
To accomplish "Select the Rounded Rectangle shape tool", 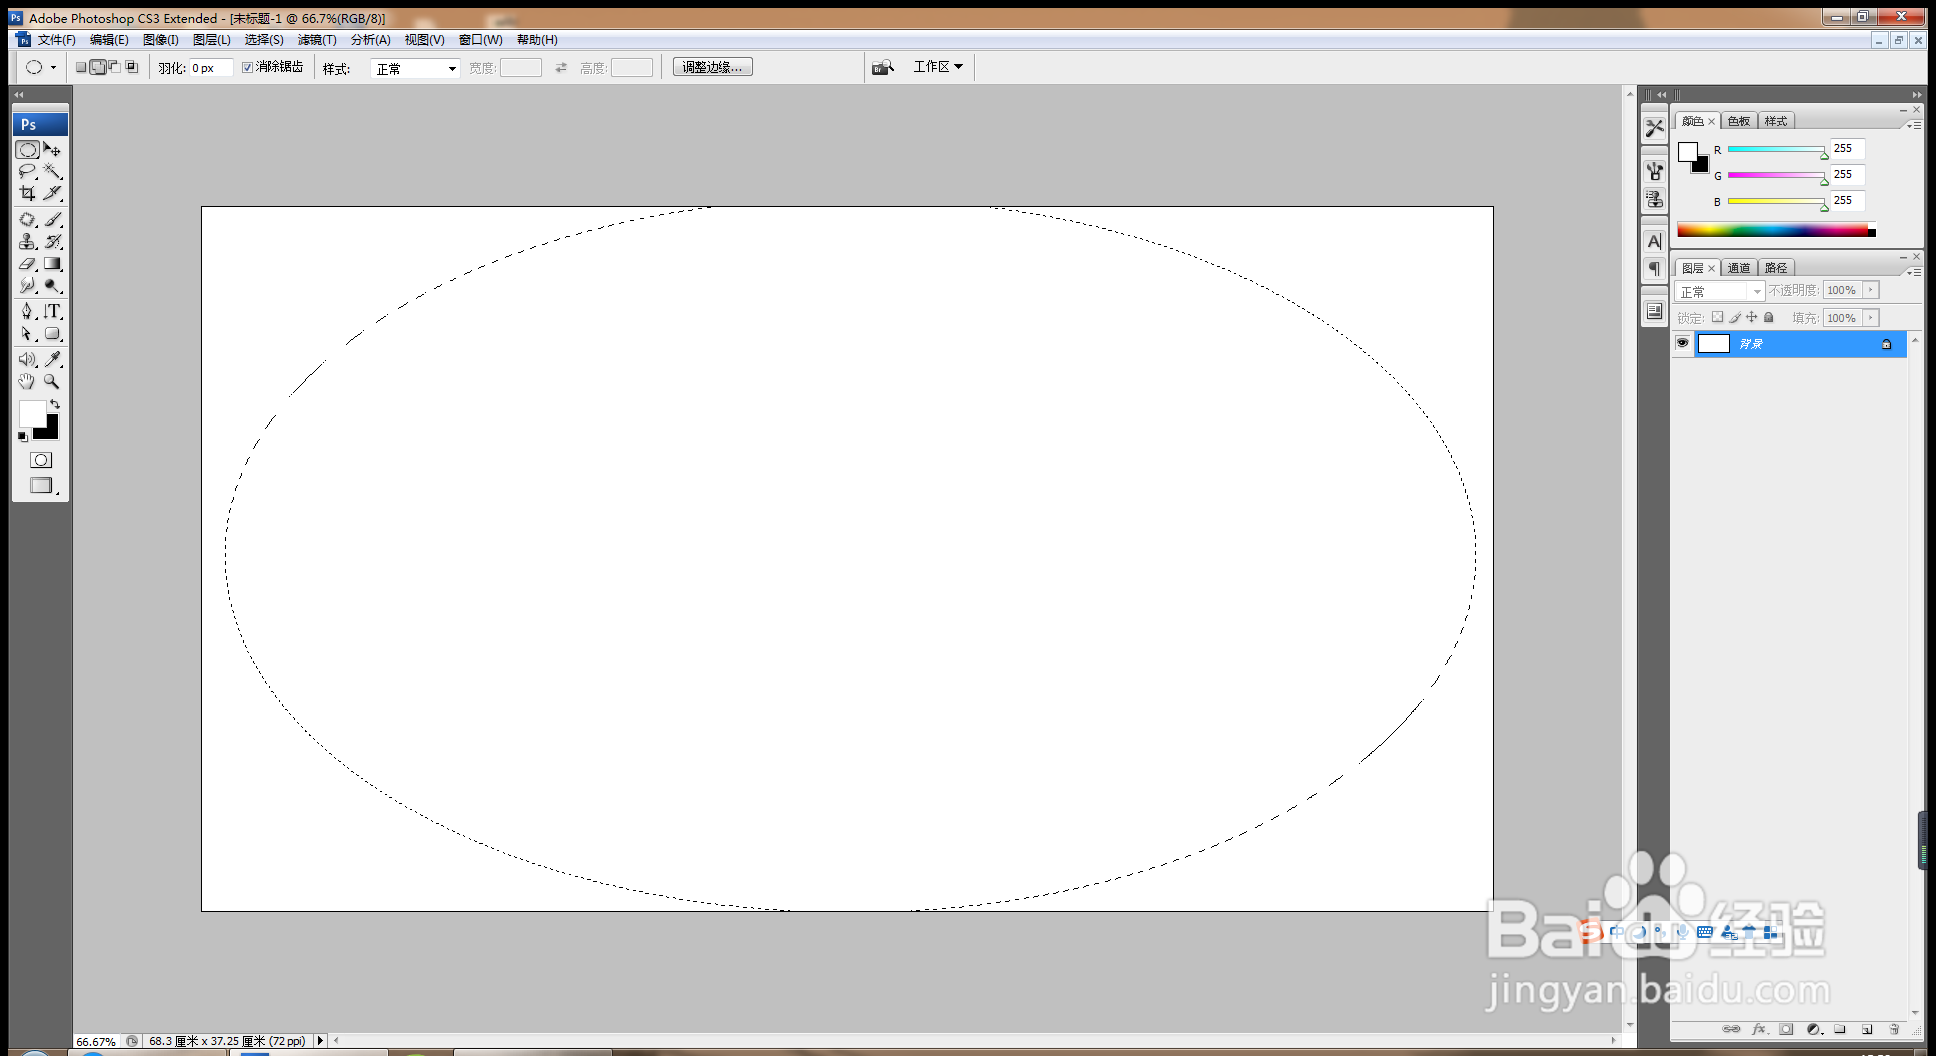I will [x=53, y=334].
